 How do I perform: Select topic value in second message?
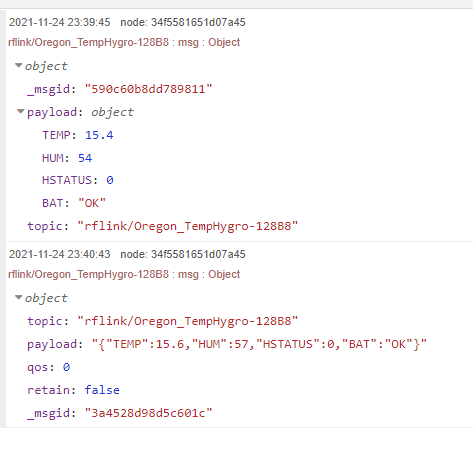188,321
